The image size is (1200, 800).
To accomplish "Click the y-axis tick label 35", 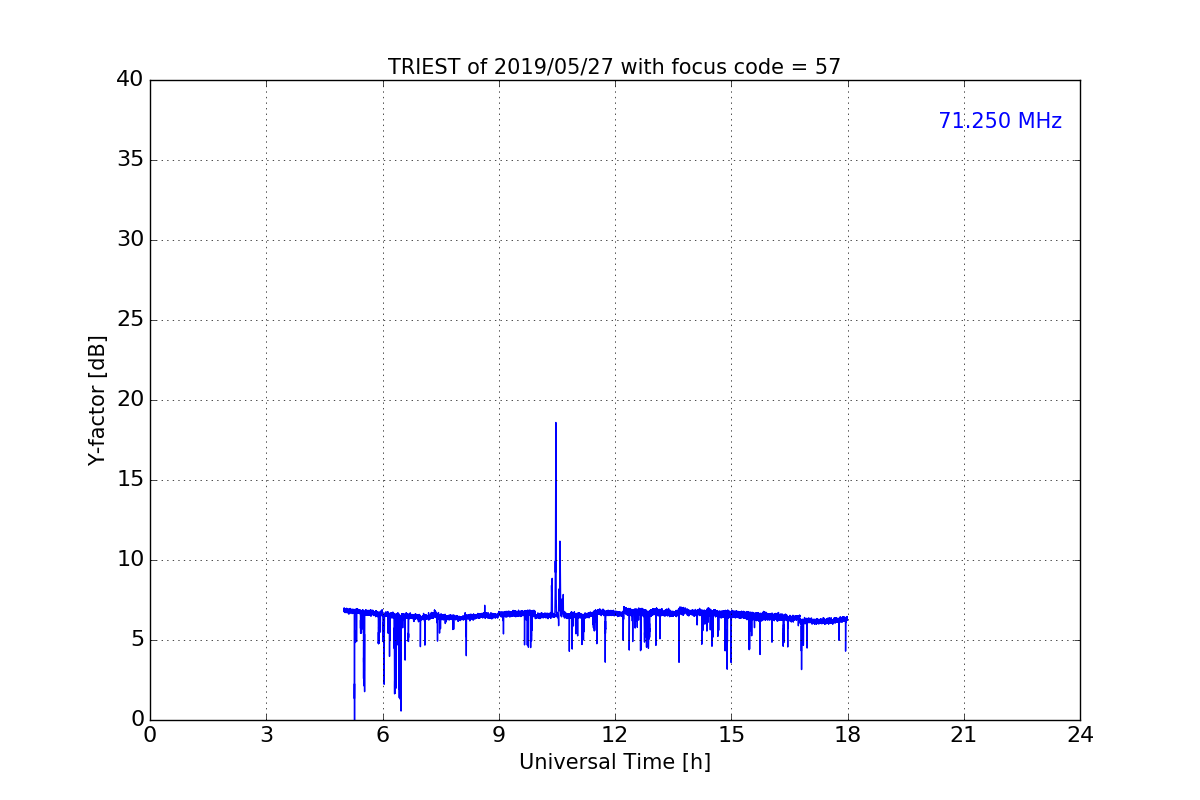I will [x=130, y=160].
